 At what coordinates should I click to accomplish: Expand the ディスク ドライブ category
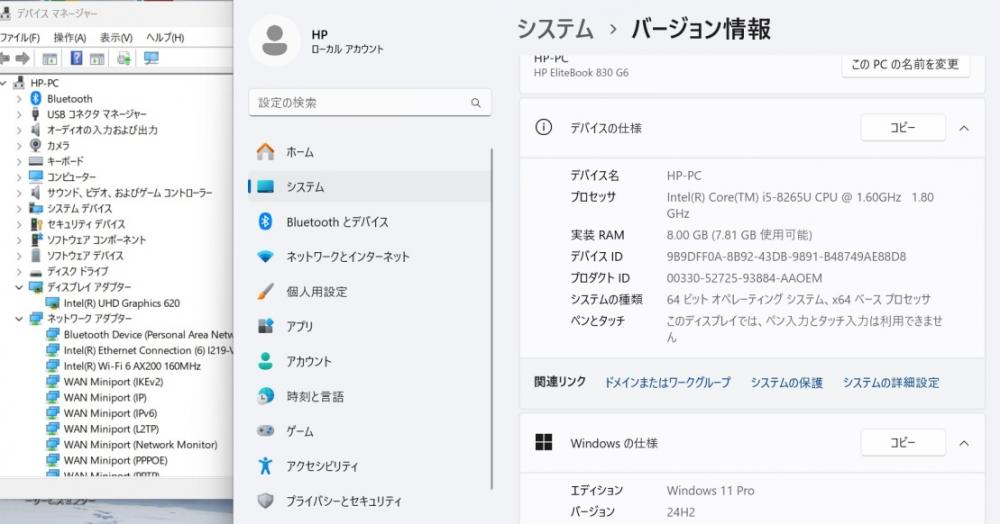point(18,272)
